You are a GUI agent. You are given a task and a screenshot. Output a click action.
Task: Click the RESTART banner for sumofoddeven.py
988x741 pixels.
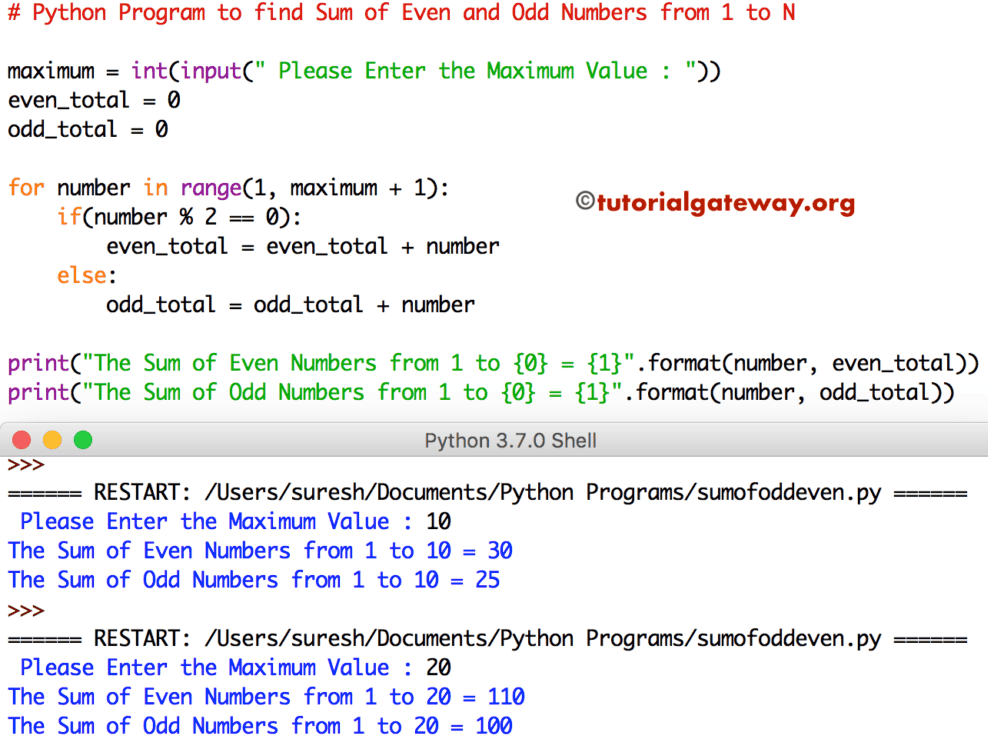tap(490, 492)
